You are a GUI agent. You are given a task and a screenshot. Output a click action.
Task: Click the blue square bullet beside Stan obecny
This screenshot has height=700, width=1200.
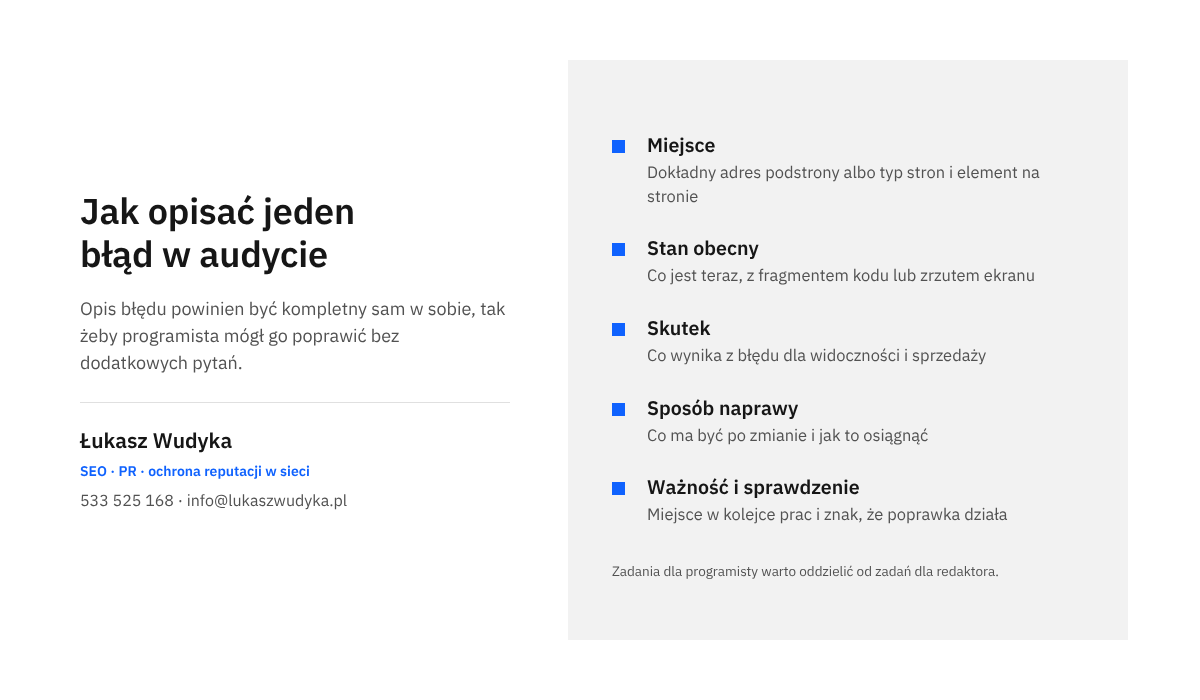(618, 249)
